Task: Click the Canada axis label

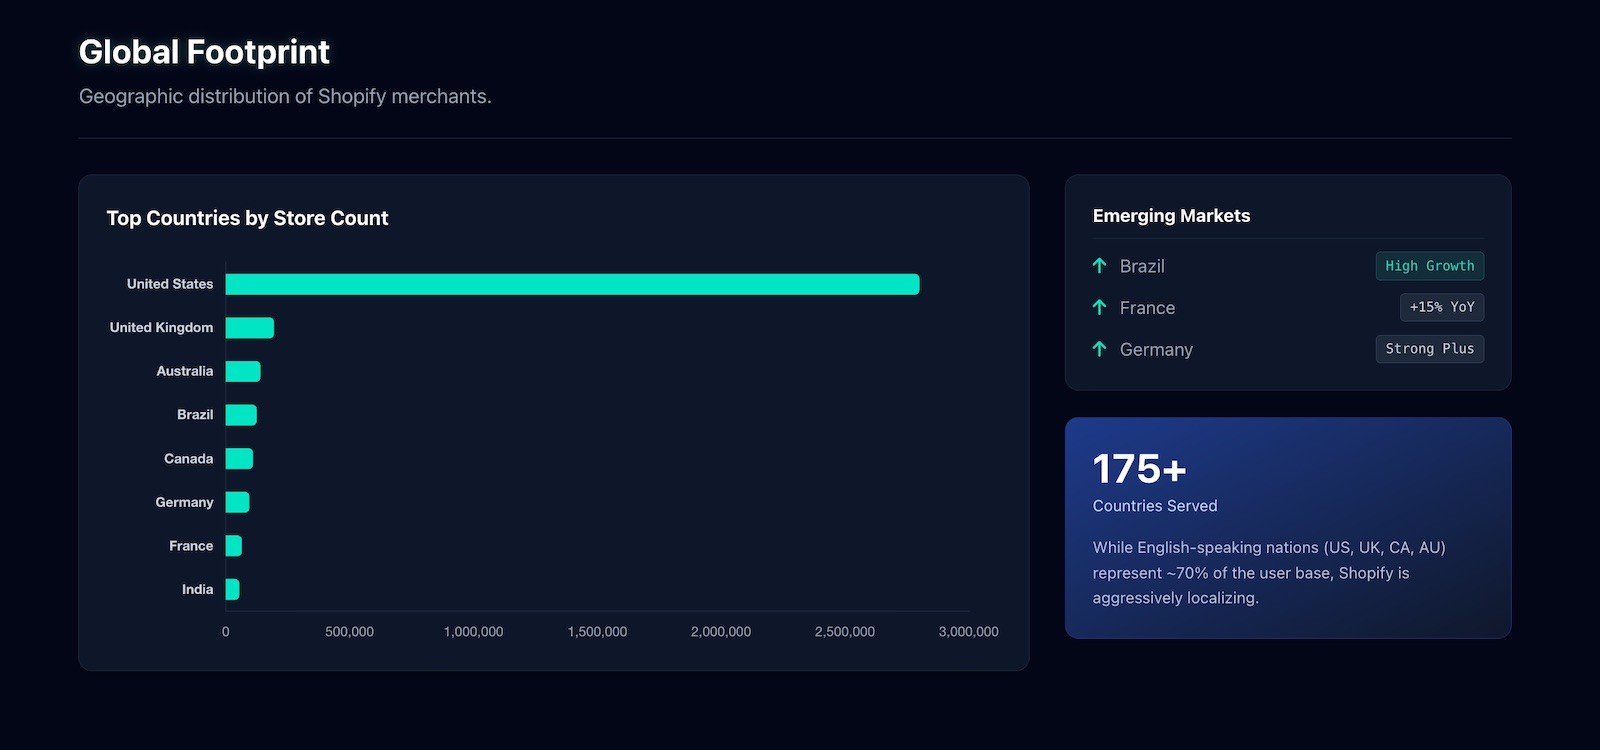Action: click(x=189, y=459)
